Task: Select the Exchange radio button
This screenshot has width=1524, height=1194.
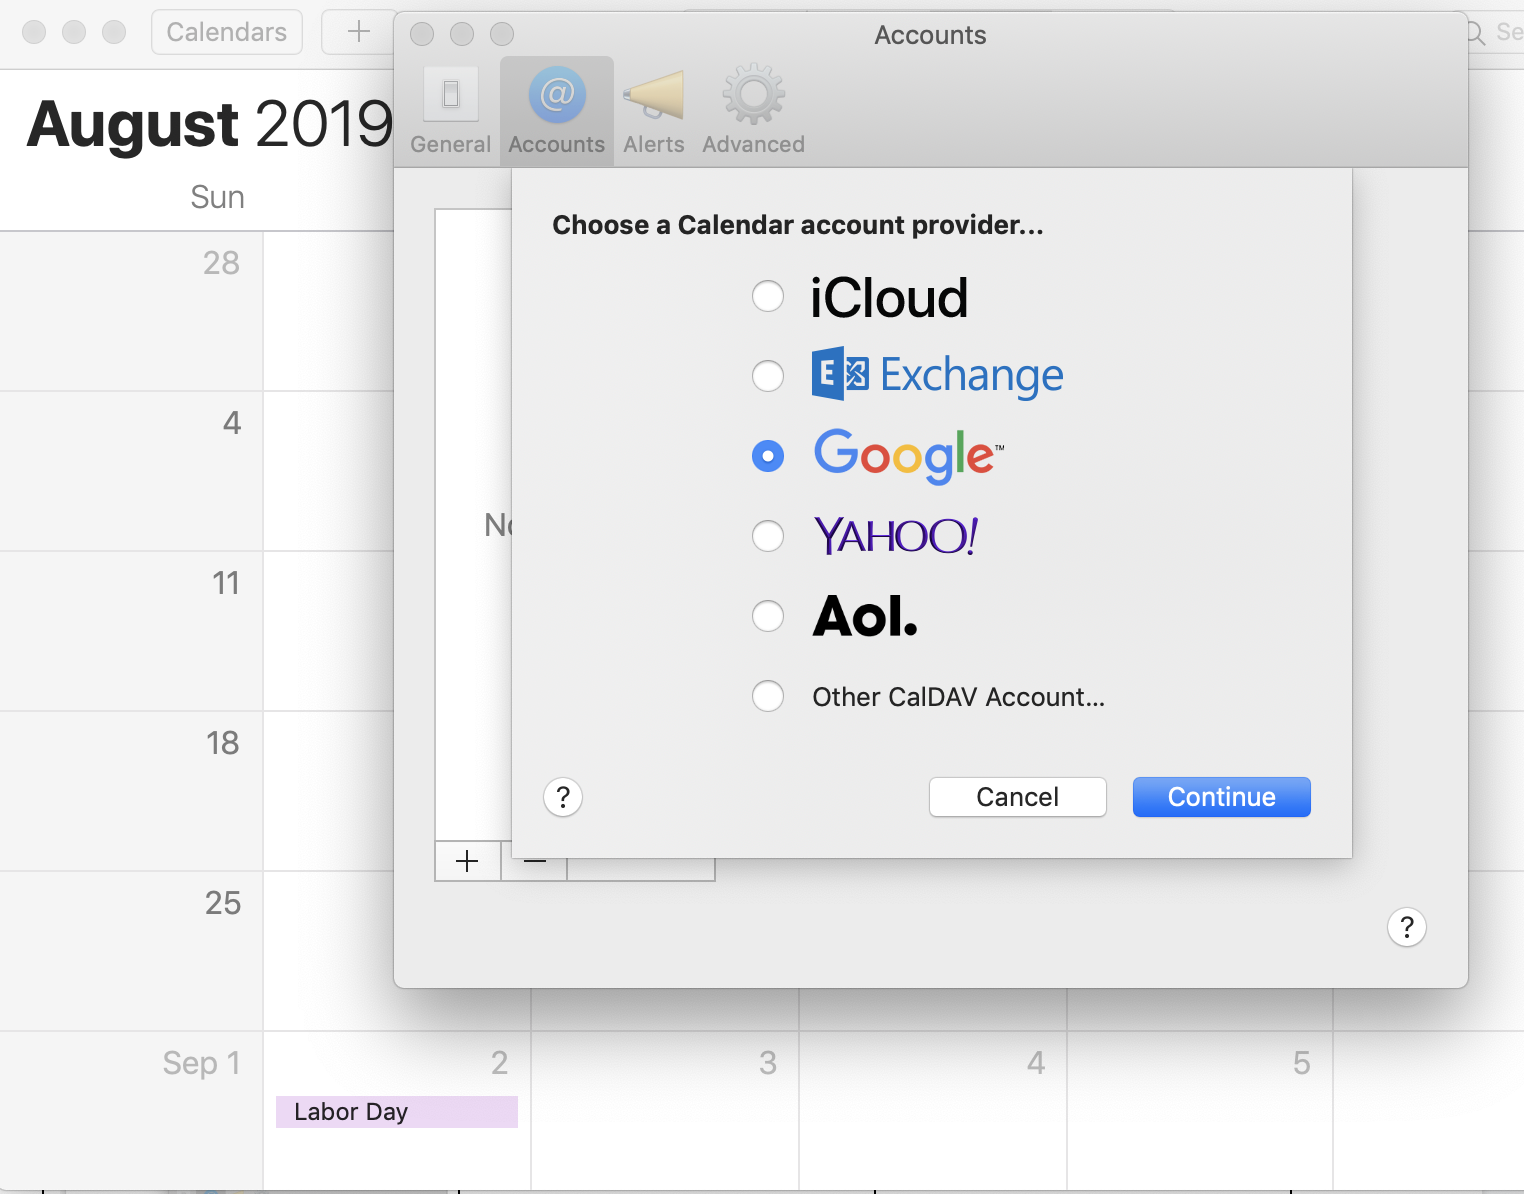Action: 768,376
